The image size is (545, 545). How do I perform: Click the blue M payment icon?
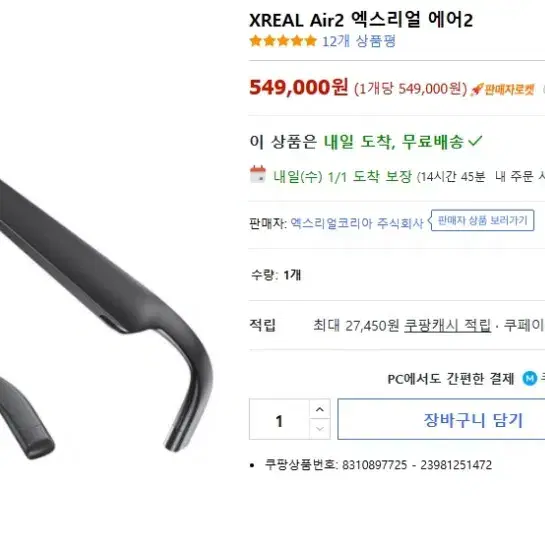click(530, 378)
